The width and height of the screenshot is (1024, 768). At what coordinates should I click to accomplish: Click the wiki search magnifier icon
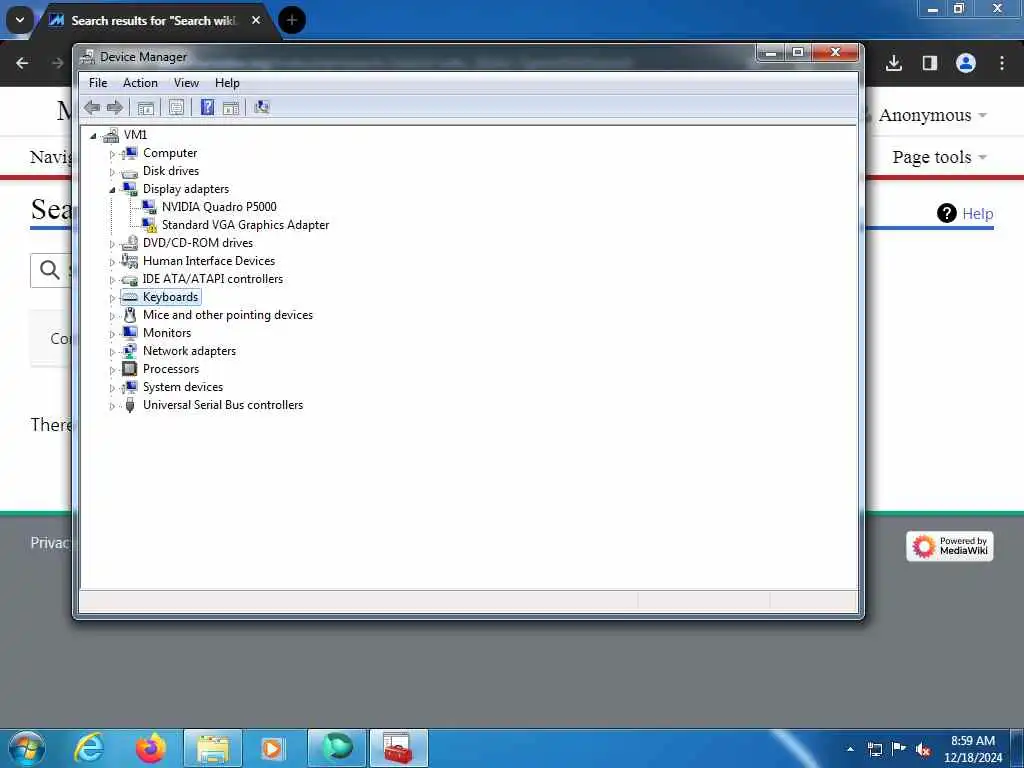click(x=50, y=270)
